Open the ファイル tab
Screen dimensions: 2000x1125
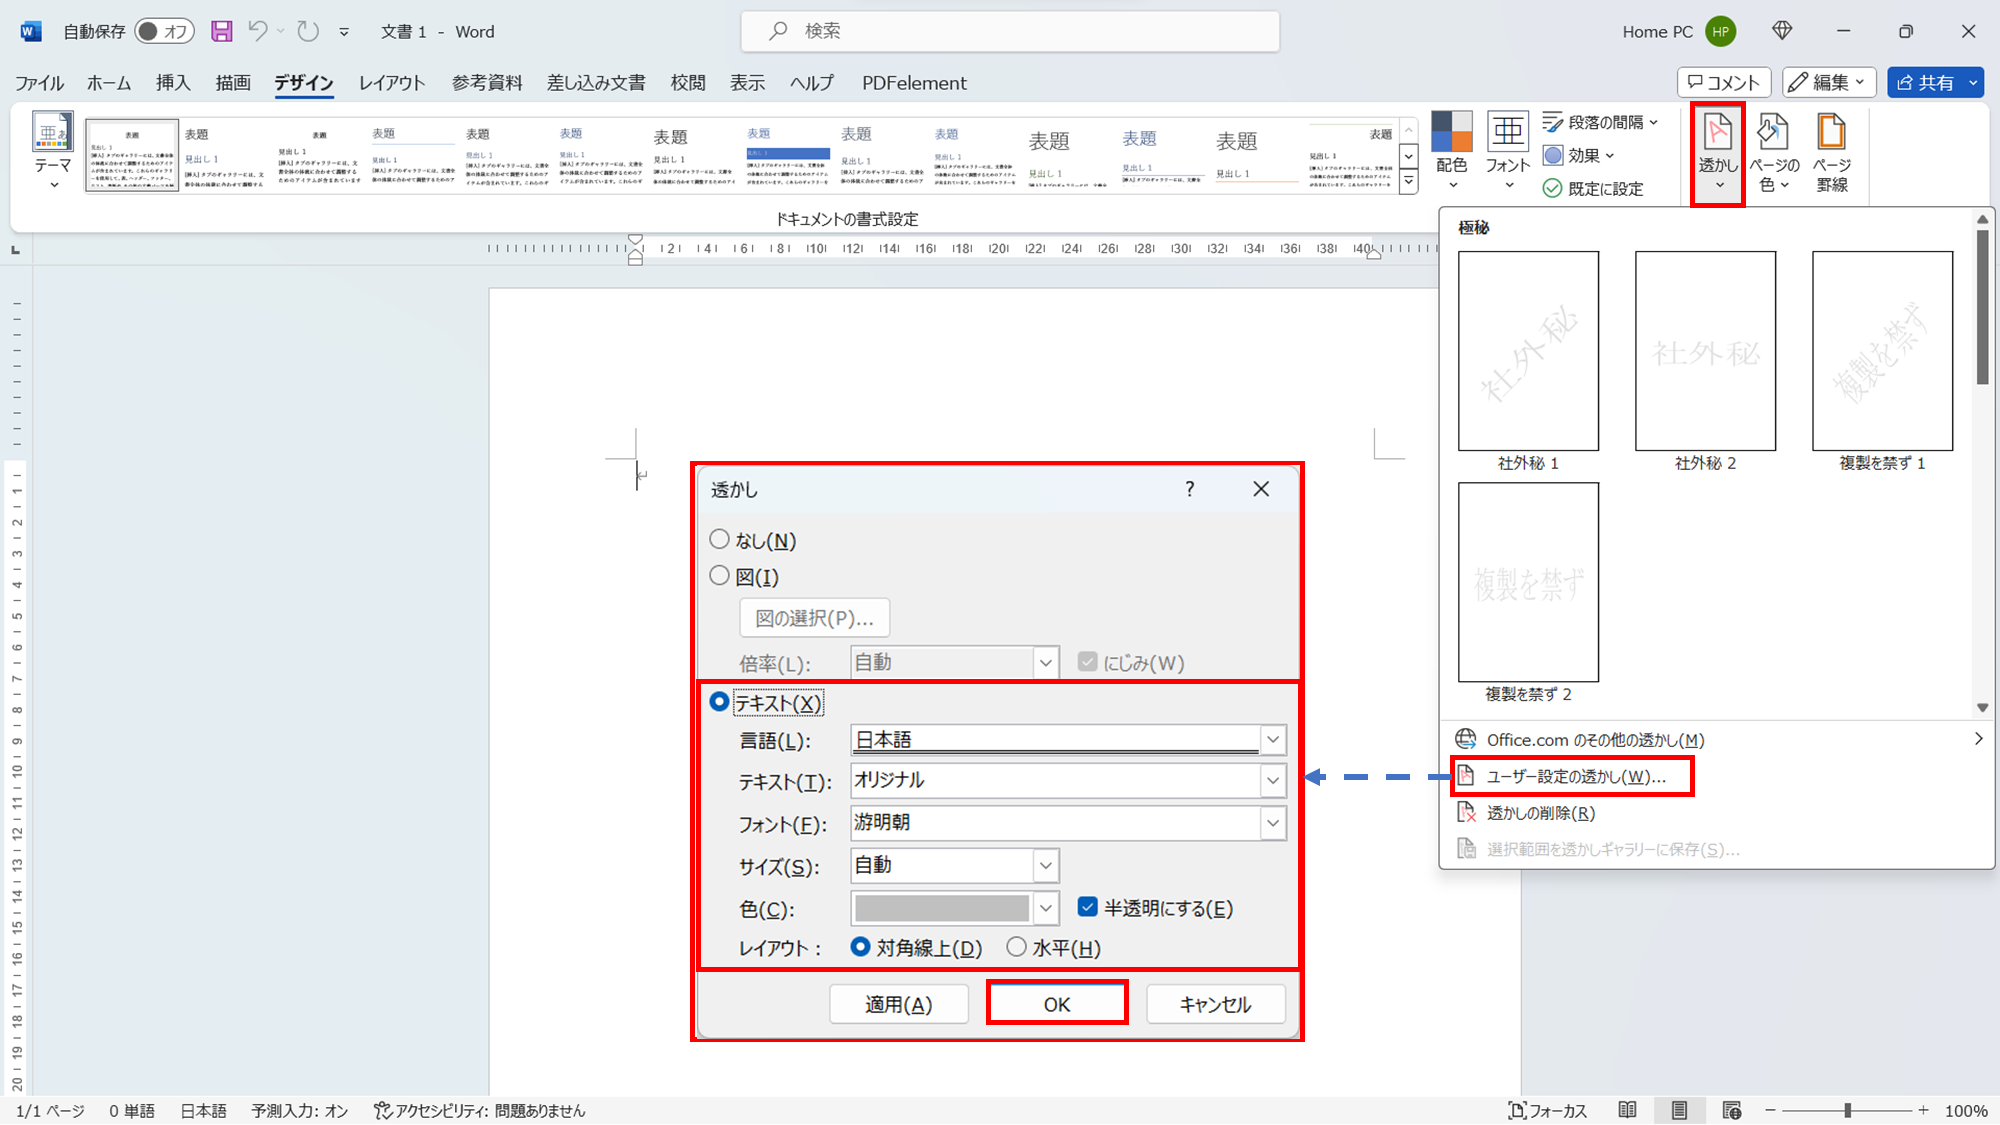coord(40,83)
